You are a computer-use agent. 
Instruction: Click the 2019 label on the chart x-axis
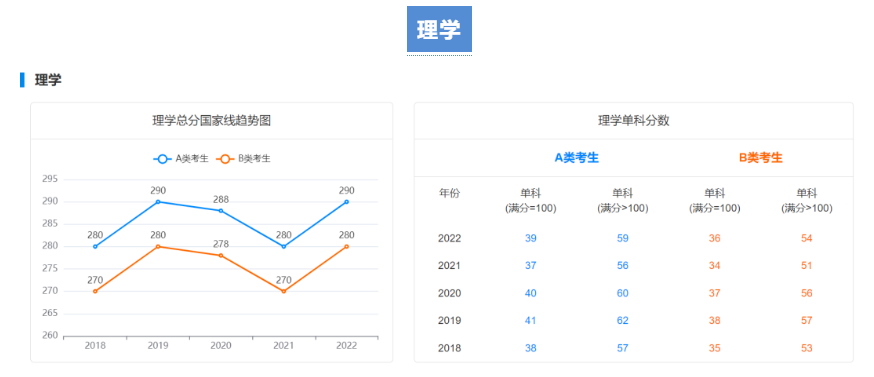(158, 346)
